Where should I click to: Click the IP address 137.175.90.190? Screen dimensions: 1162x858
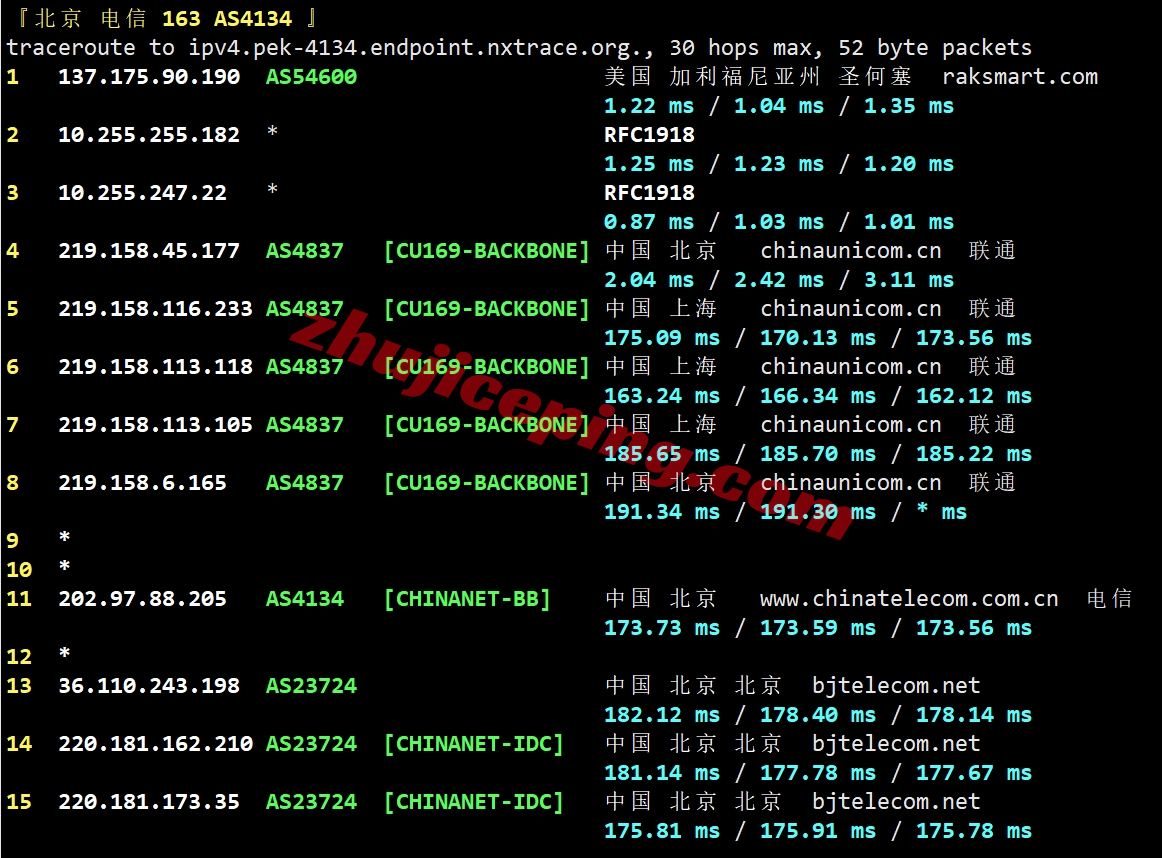149,77
